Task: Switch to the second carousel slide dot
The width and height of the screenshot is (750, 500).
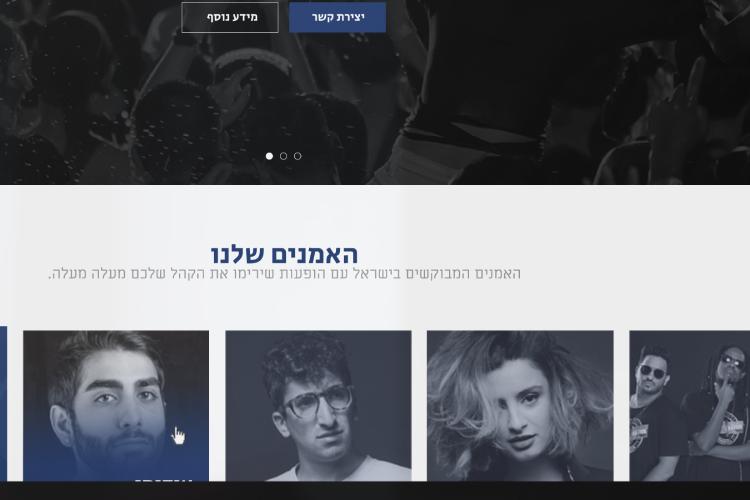Action: coord(283,156)
